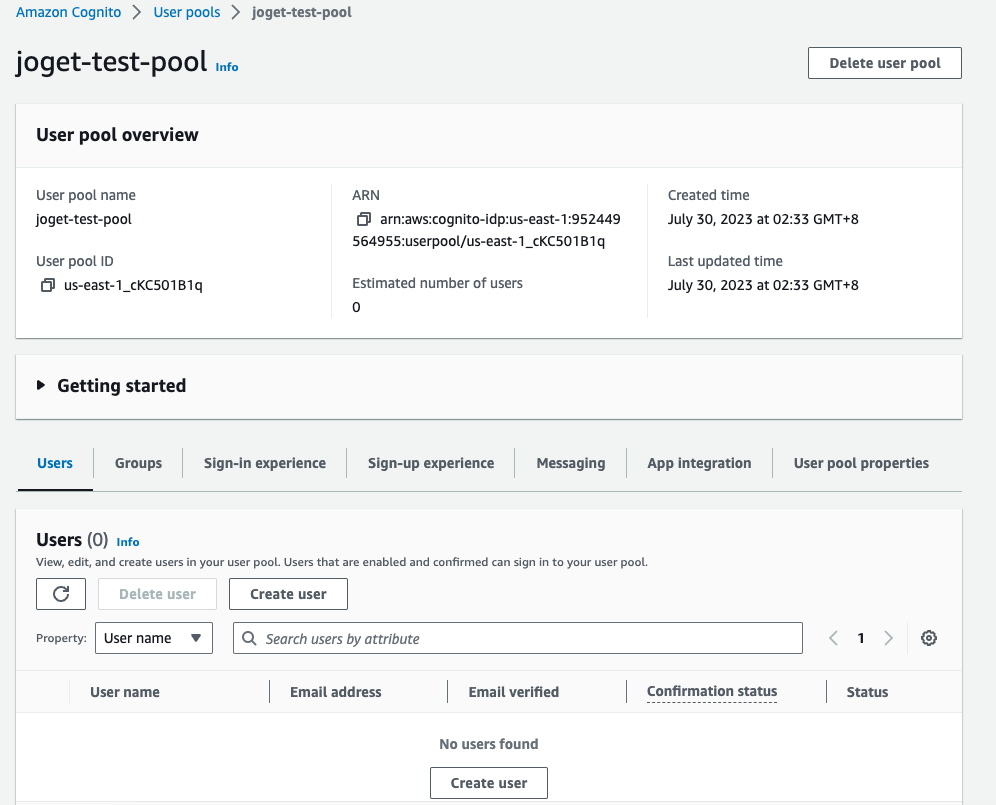Go to User pools breadcrumb link
The image size is (996, 805).
187,12
